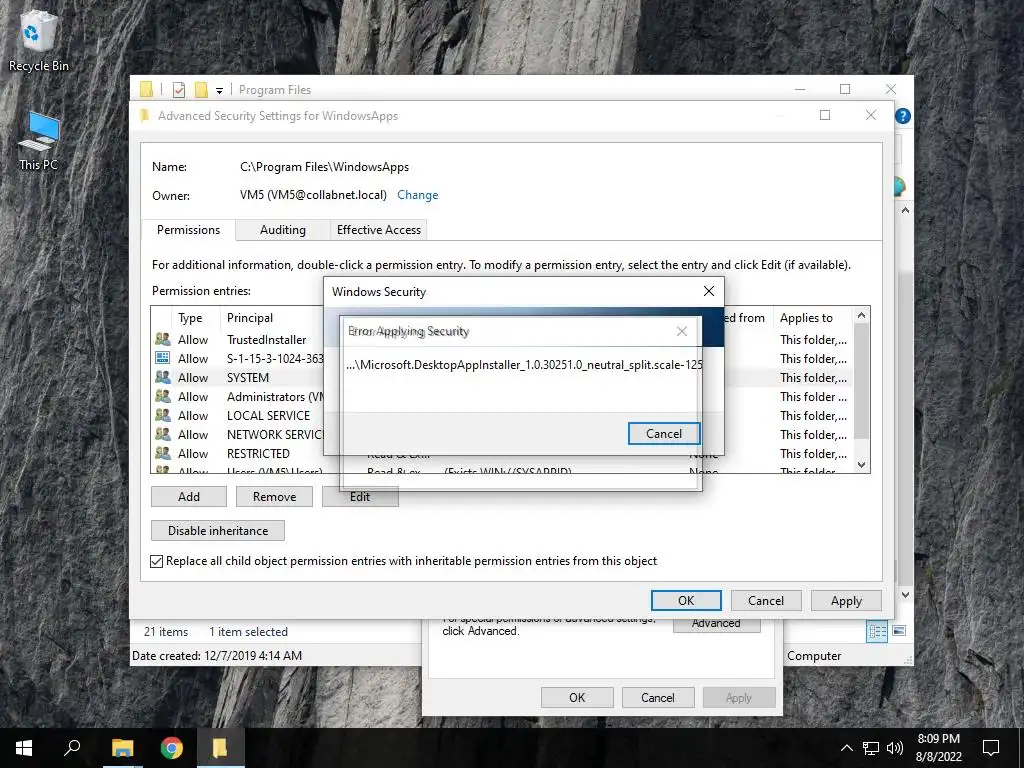1024x768 pixels.
Task: Click the Advanced button in Properties dialog
Action: [716, 624]
